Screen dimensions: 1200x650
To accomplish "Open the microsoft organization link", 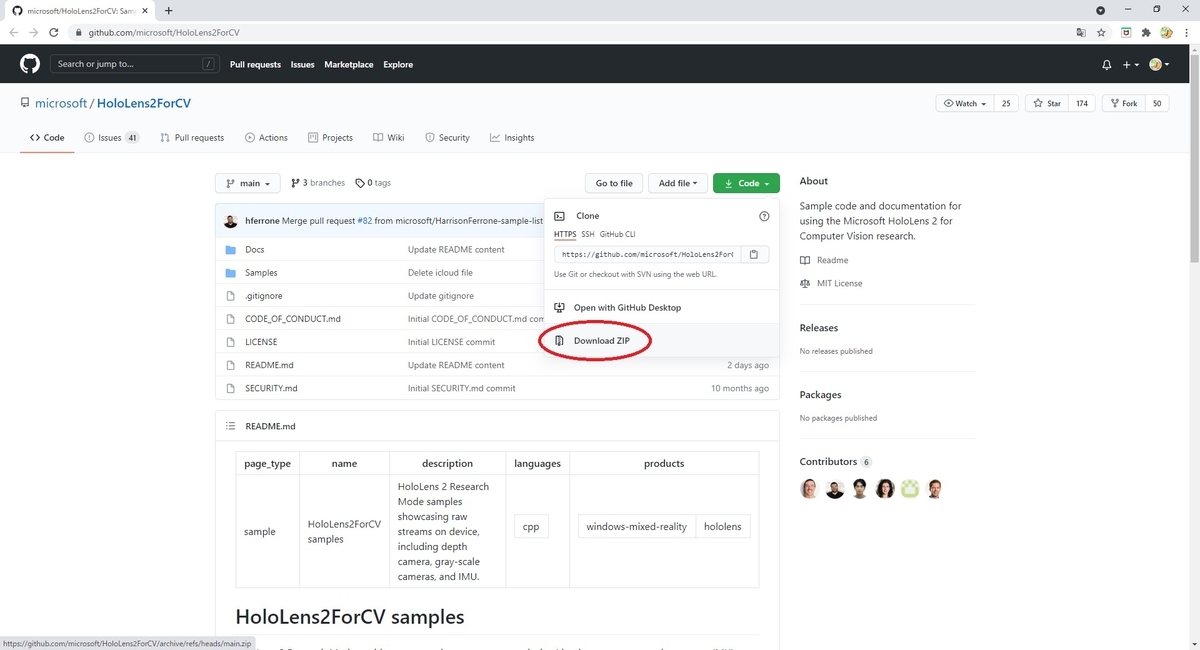I will coord(61,103).
